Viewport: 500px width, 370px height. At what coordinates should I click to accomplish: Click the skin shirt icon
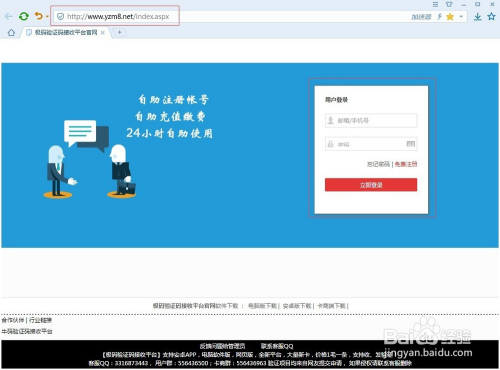(449, 4)
